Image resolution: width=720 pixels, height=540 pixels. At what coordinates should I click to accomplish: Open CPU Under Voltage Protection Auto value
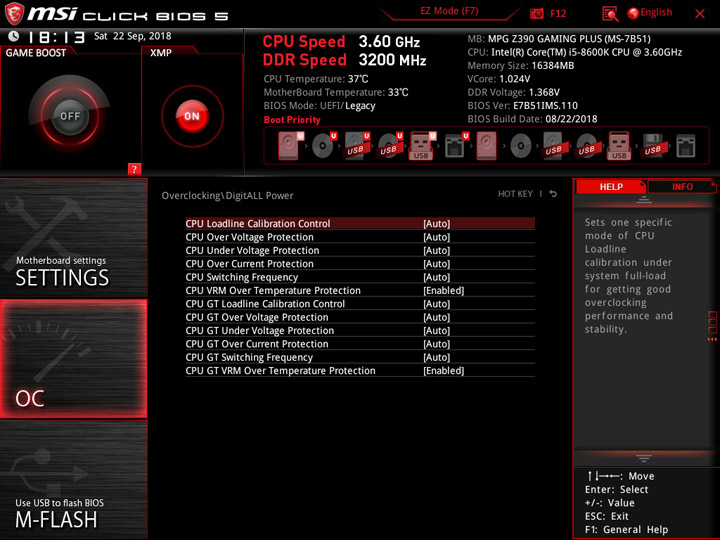436,250
